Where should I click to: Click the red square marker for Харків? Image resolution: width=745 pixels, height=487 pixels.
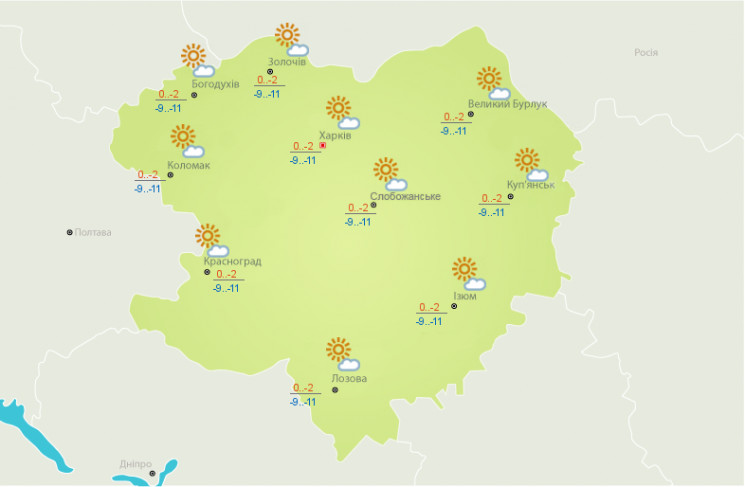[x=323, y=145]
